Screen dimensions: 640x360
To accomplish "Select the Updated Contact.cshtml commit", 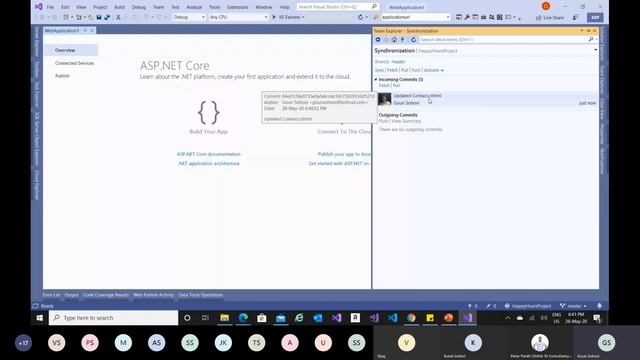I will [x=486, y=99].
